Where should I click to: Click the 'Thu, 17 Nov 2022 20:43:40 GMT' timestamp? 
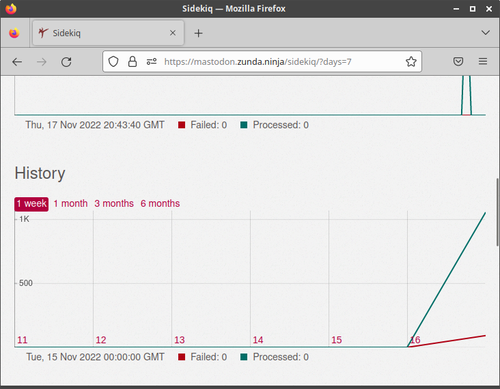pyautogui.click(x=95, y=125)
